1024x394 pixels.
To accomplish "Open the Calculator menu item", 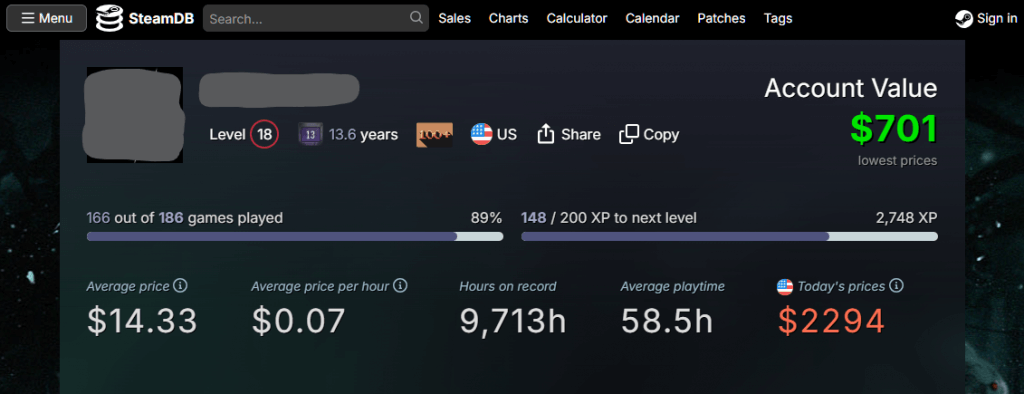I will 577,18.
